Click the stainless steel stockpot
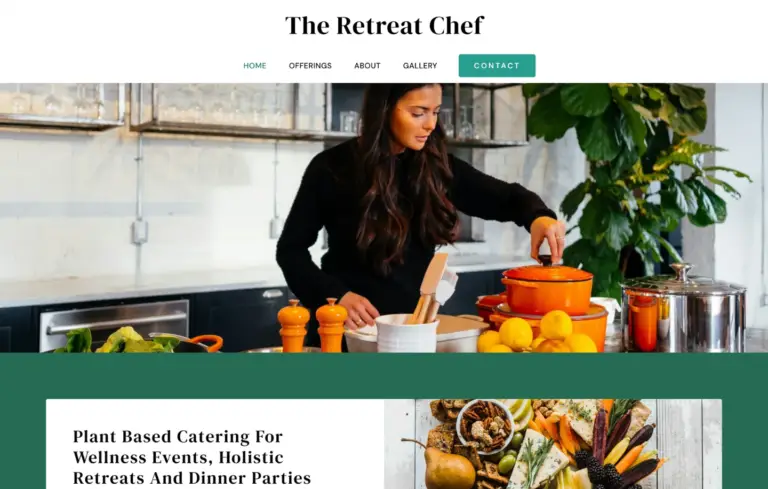Image resolution: width=768 pixels, height=489 pixels. 684,309
